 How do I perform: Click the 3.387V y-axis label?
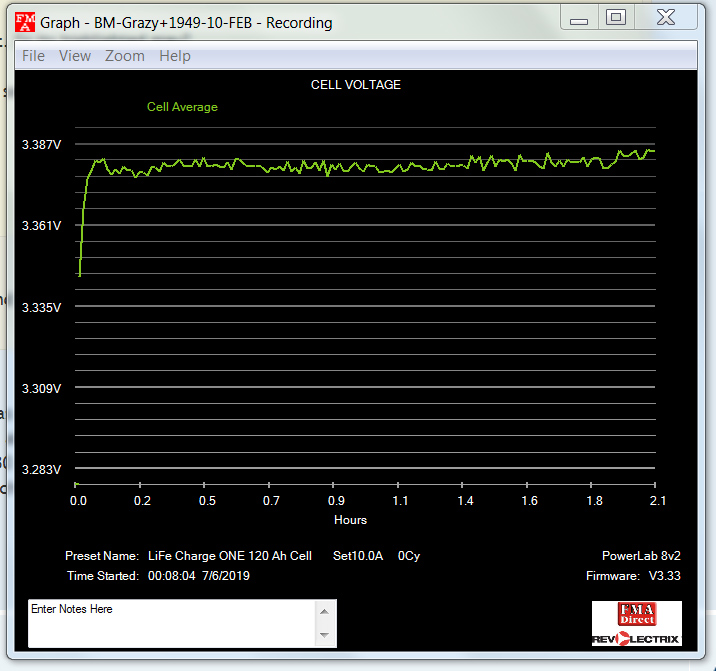click(42, 145)
